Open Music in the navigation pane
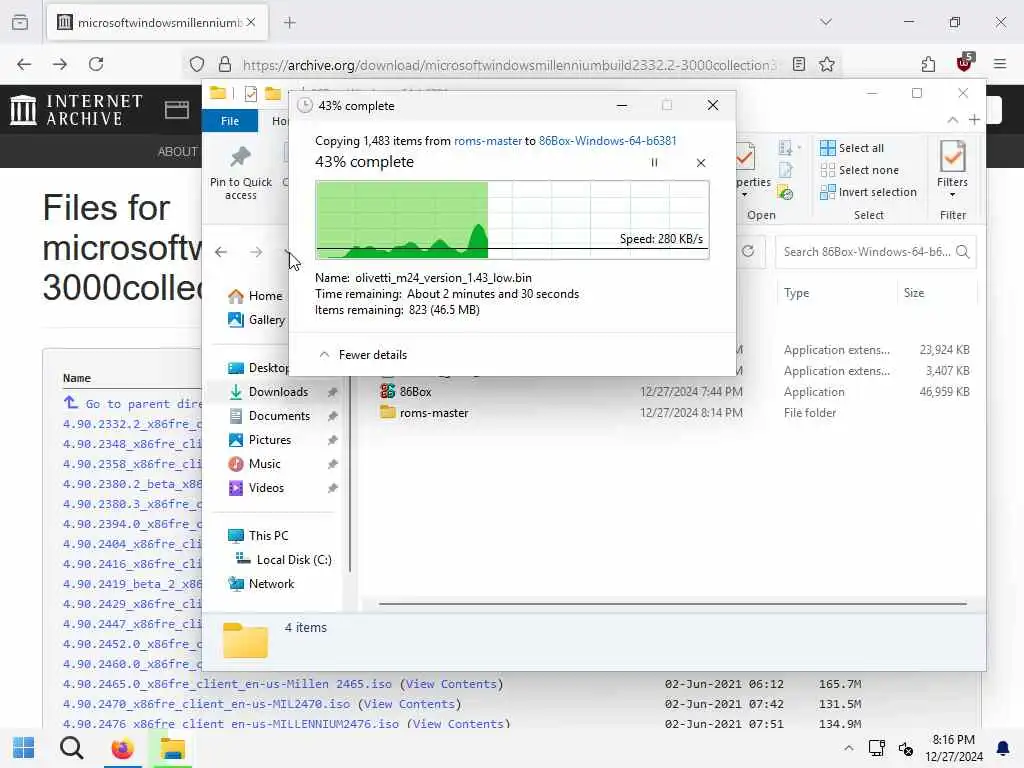 [254, 464]
